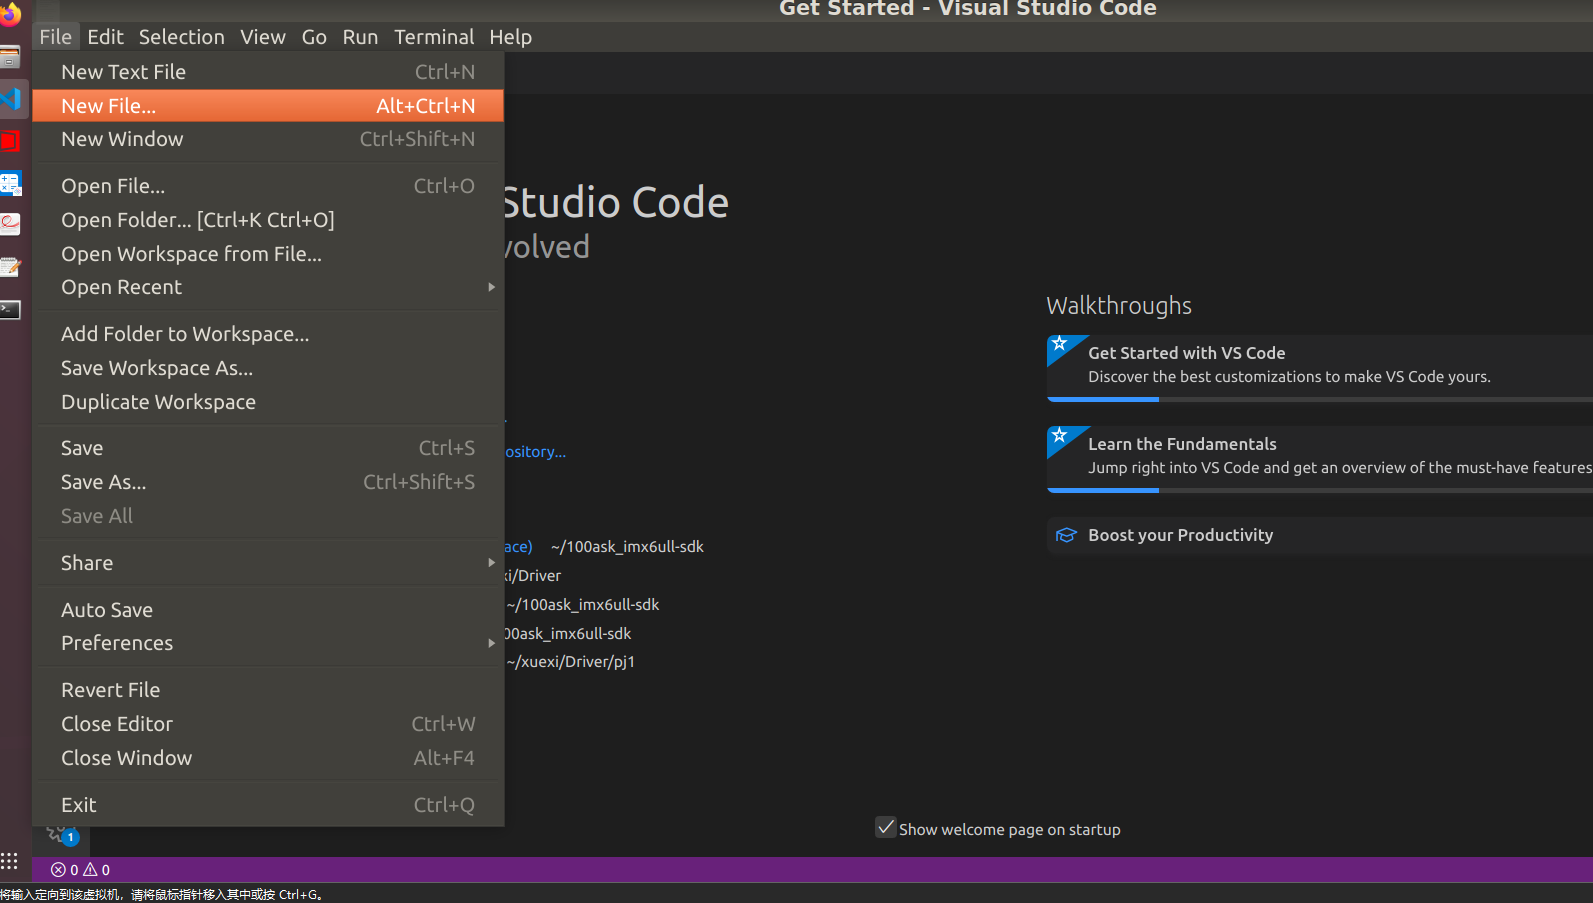
Task: Open the Get Started with VS Code walkthrough
Action: [1320, 368]
